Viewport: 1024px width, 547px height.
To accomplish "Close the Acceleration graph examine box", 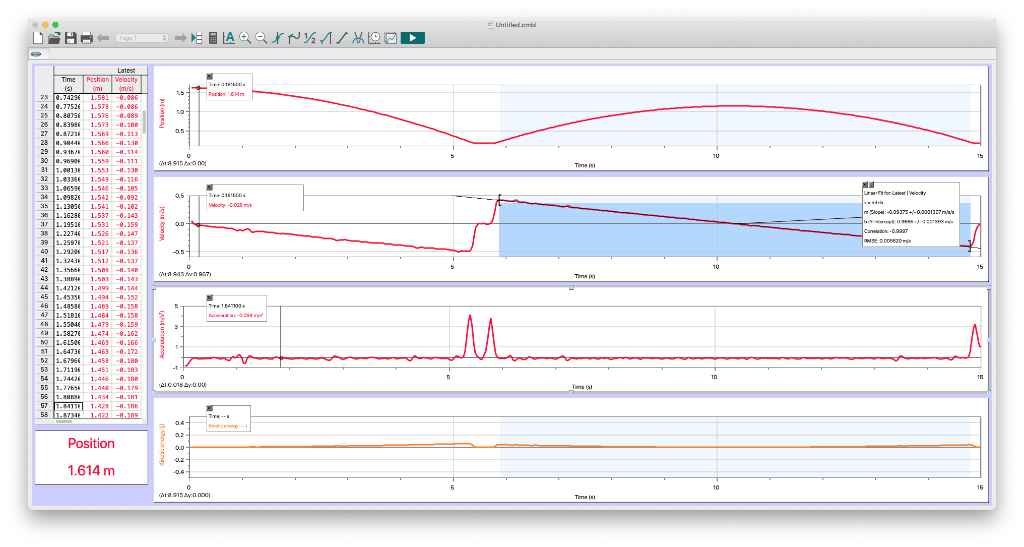I will click(210, 298).
